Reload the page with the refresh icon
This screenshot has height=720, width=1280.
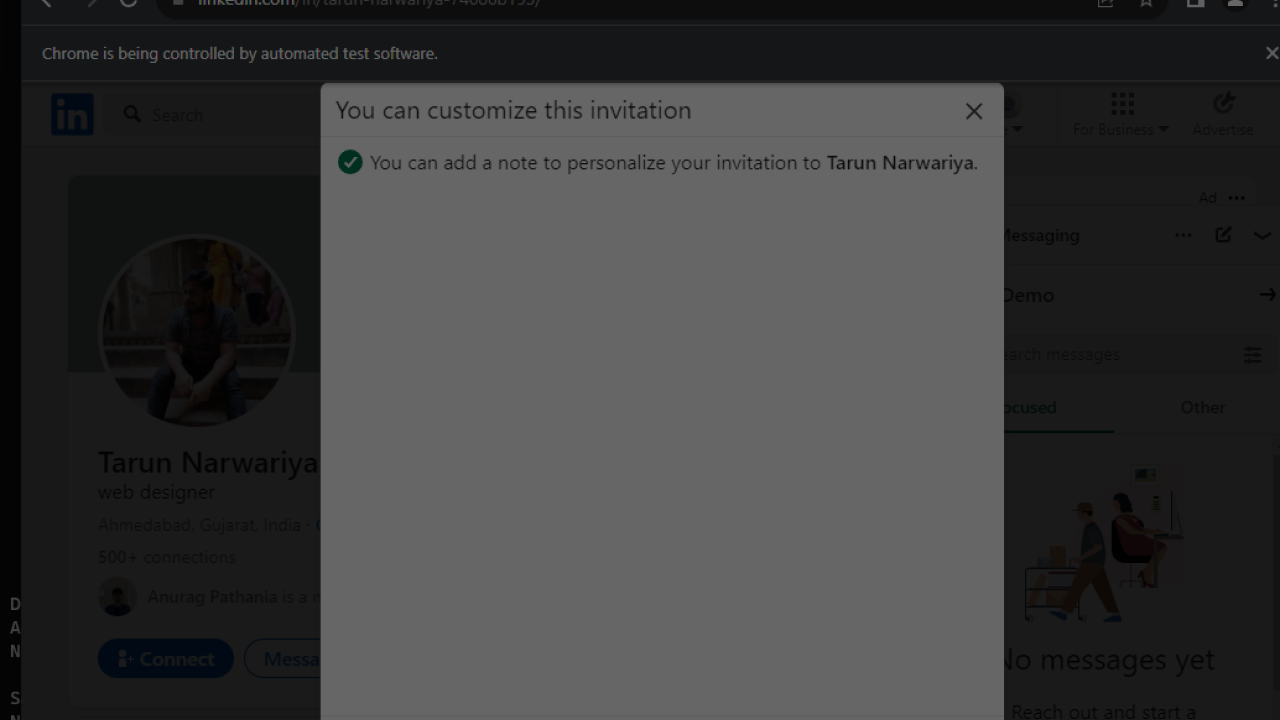coord(126,3)
